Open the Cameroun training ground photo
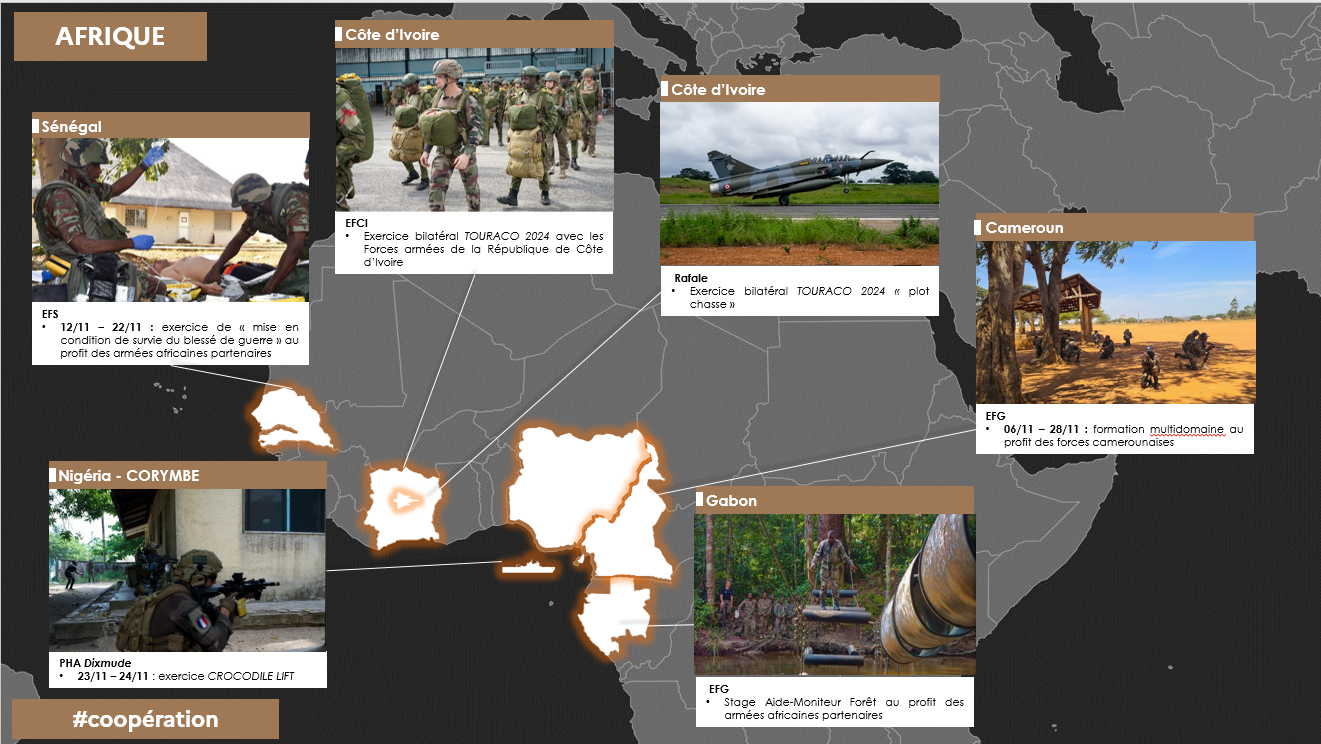1321x744 pixels. click(x=1115, y=322)
